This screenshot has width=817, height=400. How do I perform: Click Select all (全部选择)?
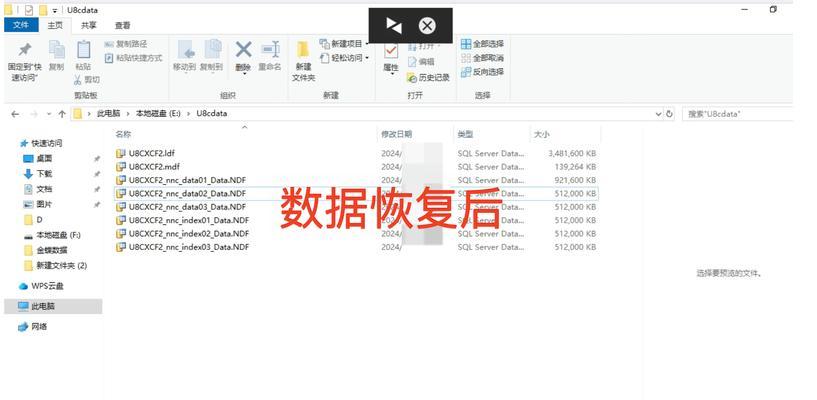pos(482,44)
